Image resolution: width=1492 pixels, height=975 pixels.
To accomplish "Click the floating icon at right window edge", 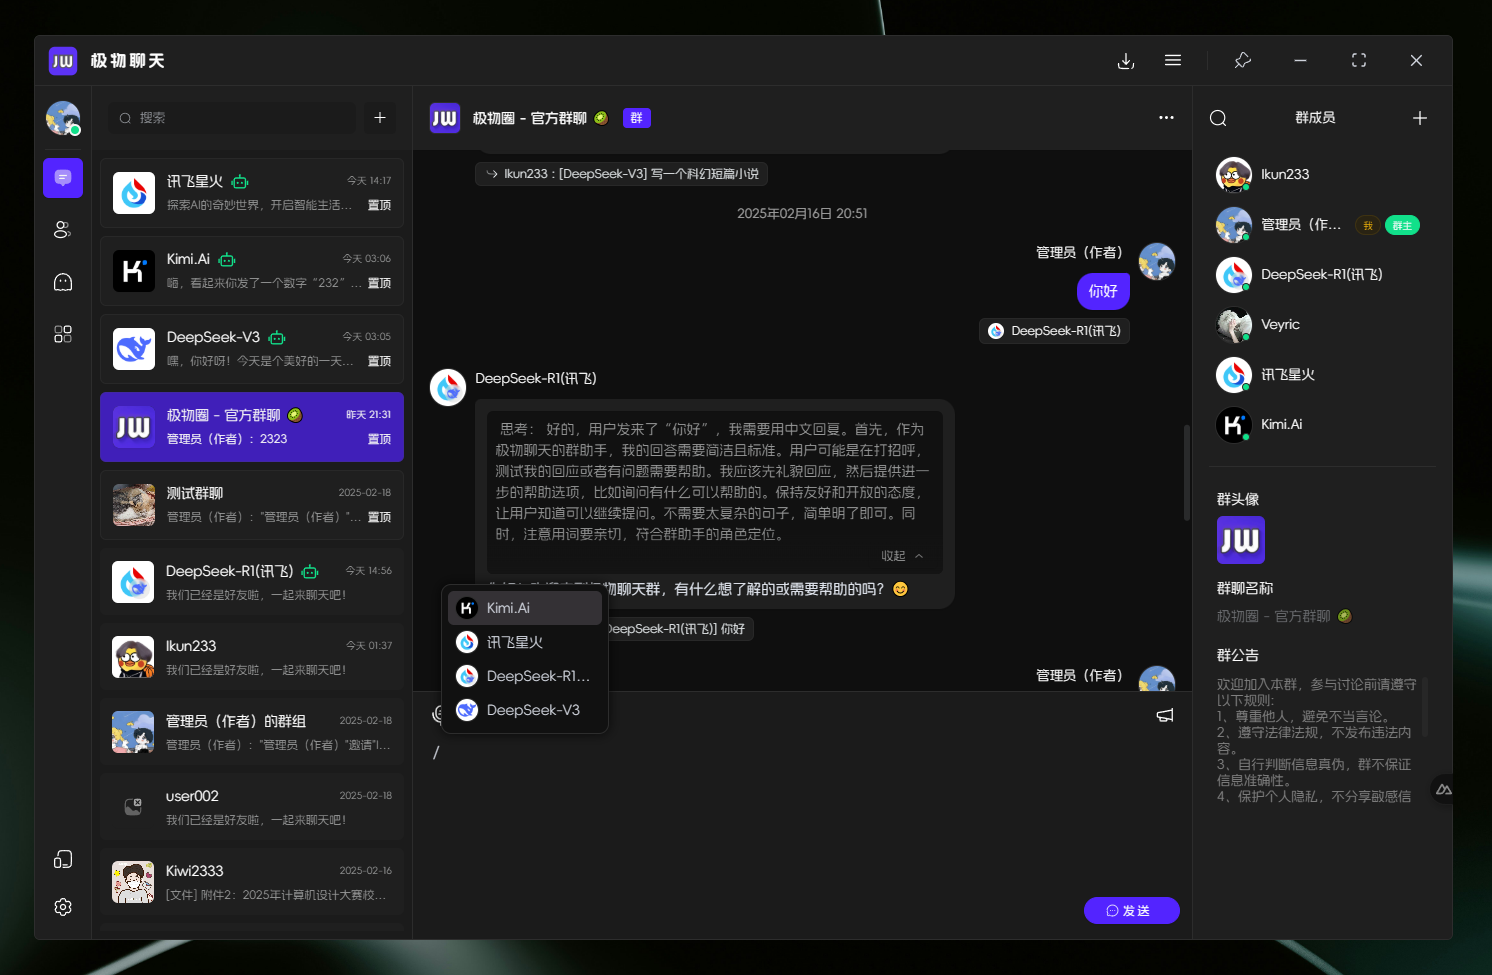I will pyautogui.click(x=1443, y=790).
